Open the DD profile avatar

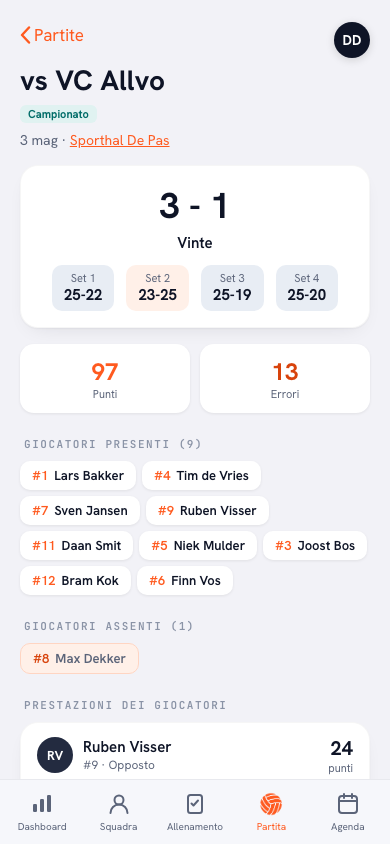pyautogui.click(x=352, y=40)
